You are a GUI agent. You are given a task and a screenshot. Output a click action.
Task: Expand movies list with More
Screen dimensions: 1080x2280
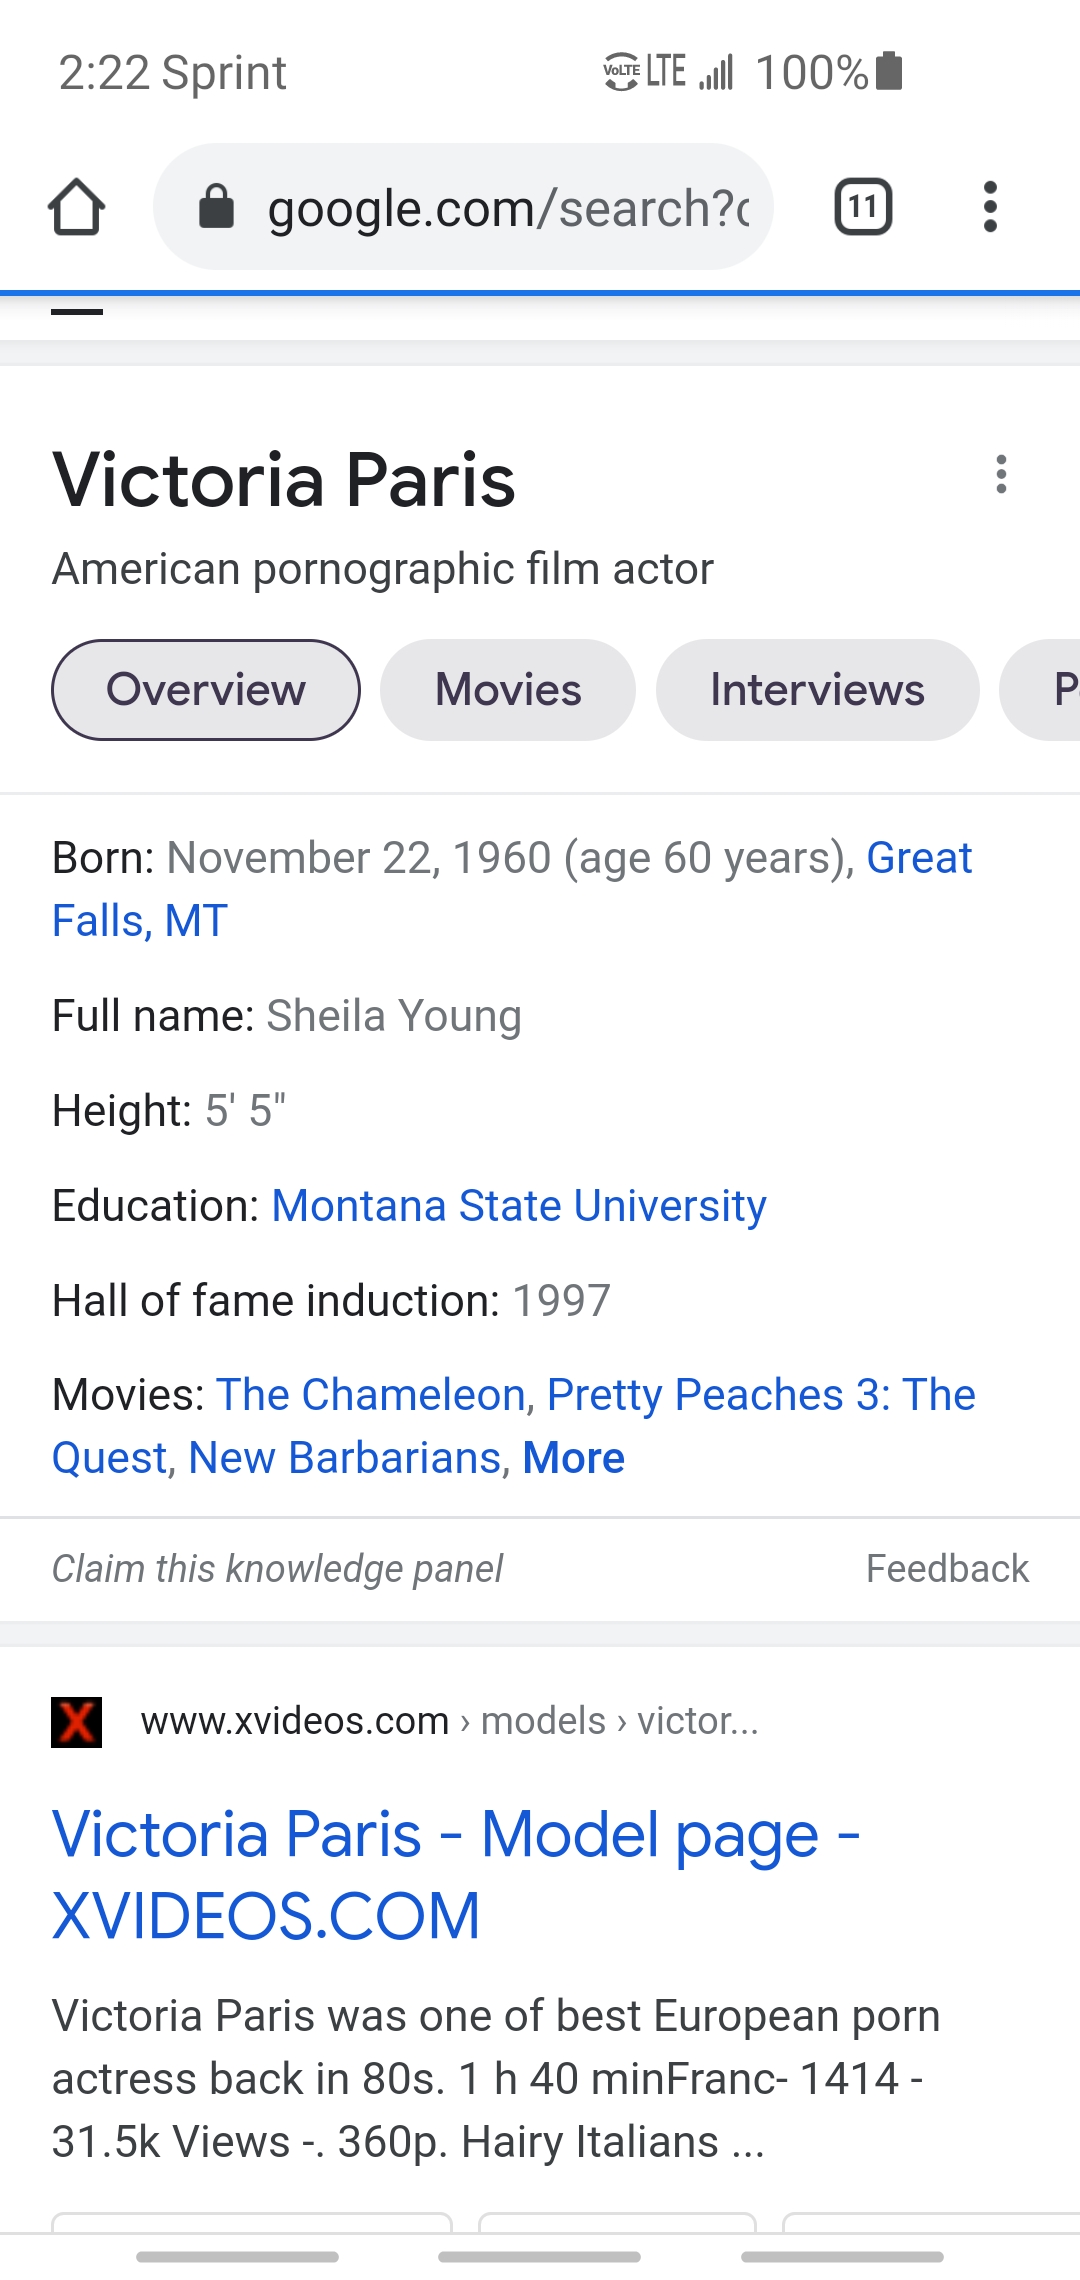(574, 1458)
